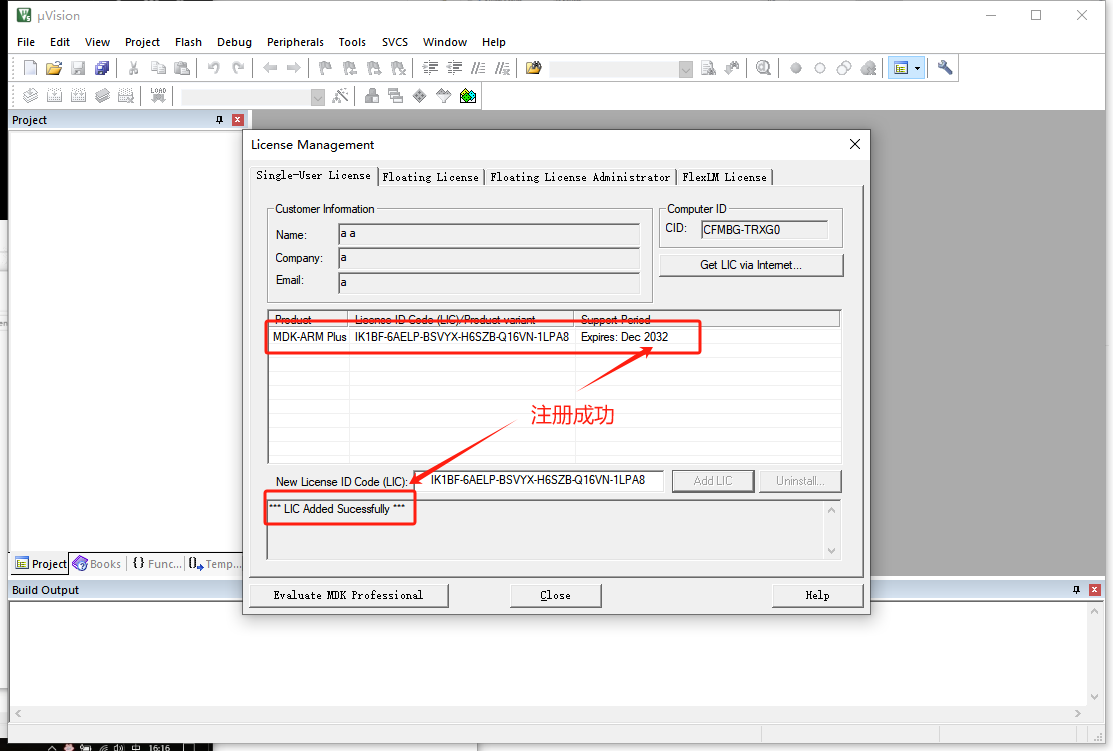1113x751 pixels.
Task: Click the Redo arrow icon
Action: (x=238, y=68)
